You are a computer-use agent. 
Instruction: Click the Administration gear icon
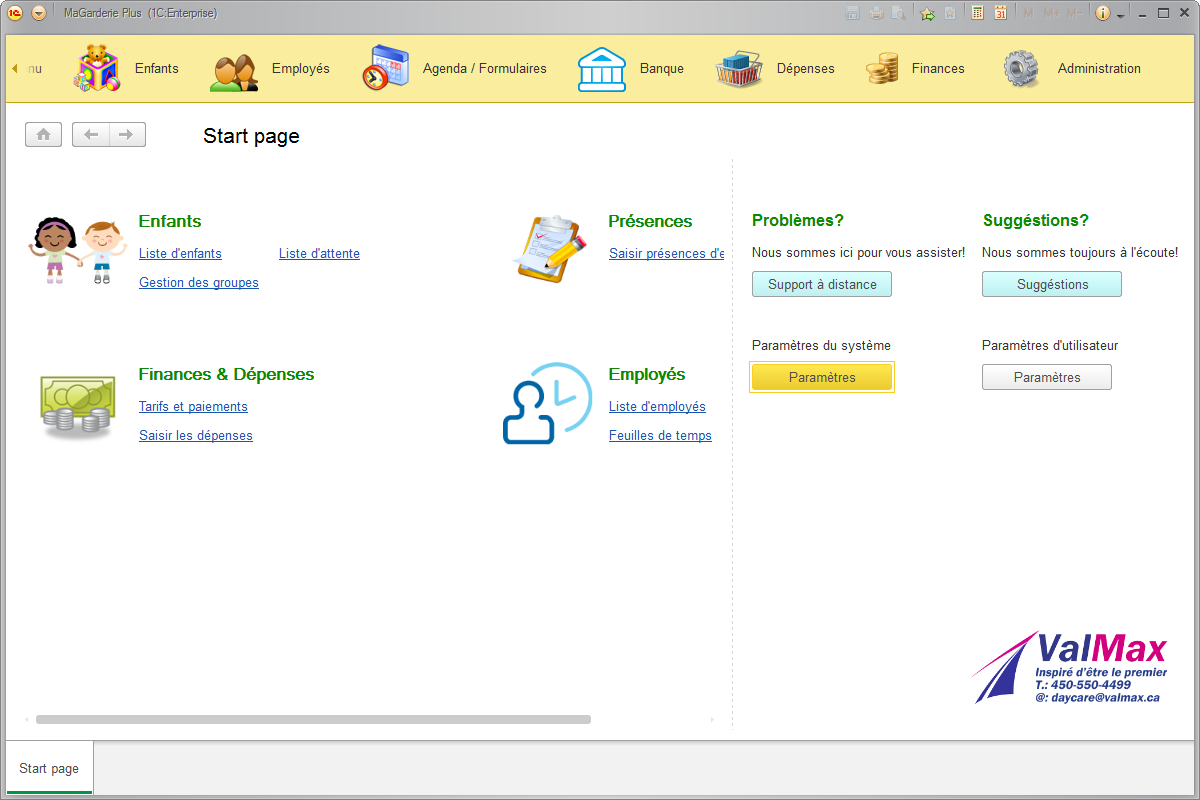click(1021, 69)
